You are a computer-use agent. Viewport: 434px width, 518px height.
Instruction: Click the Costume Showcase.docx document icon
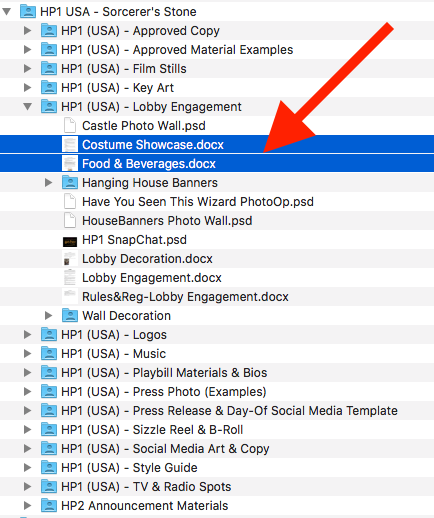pos(70,145)
